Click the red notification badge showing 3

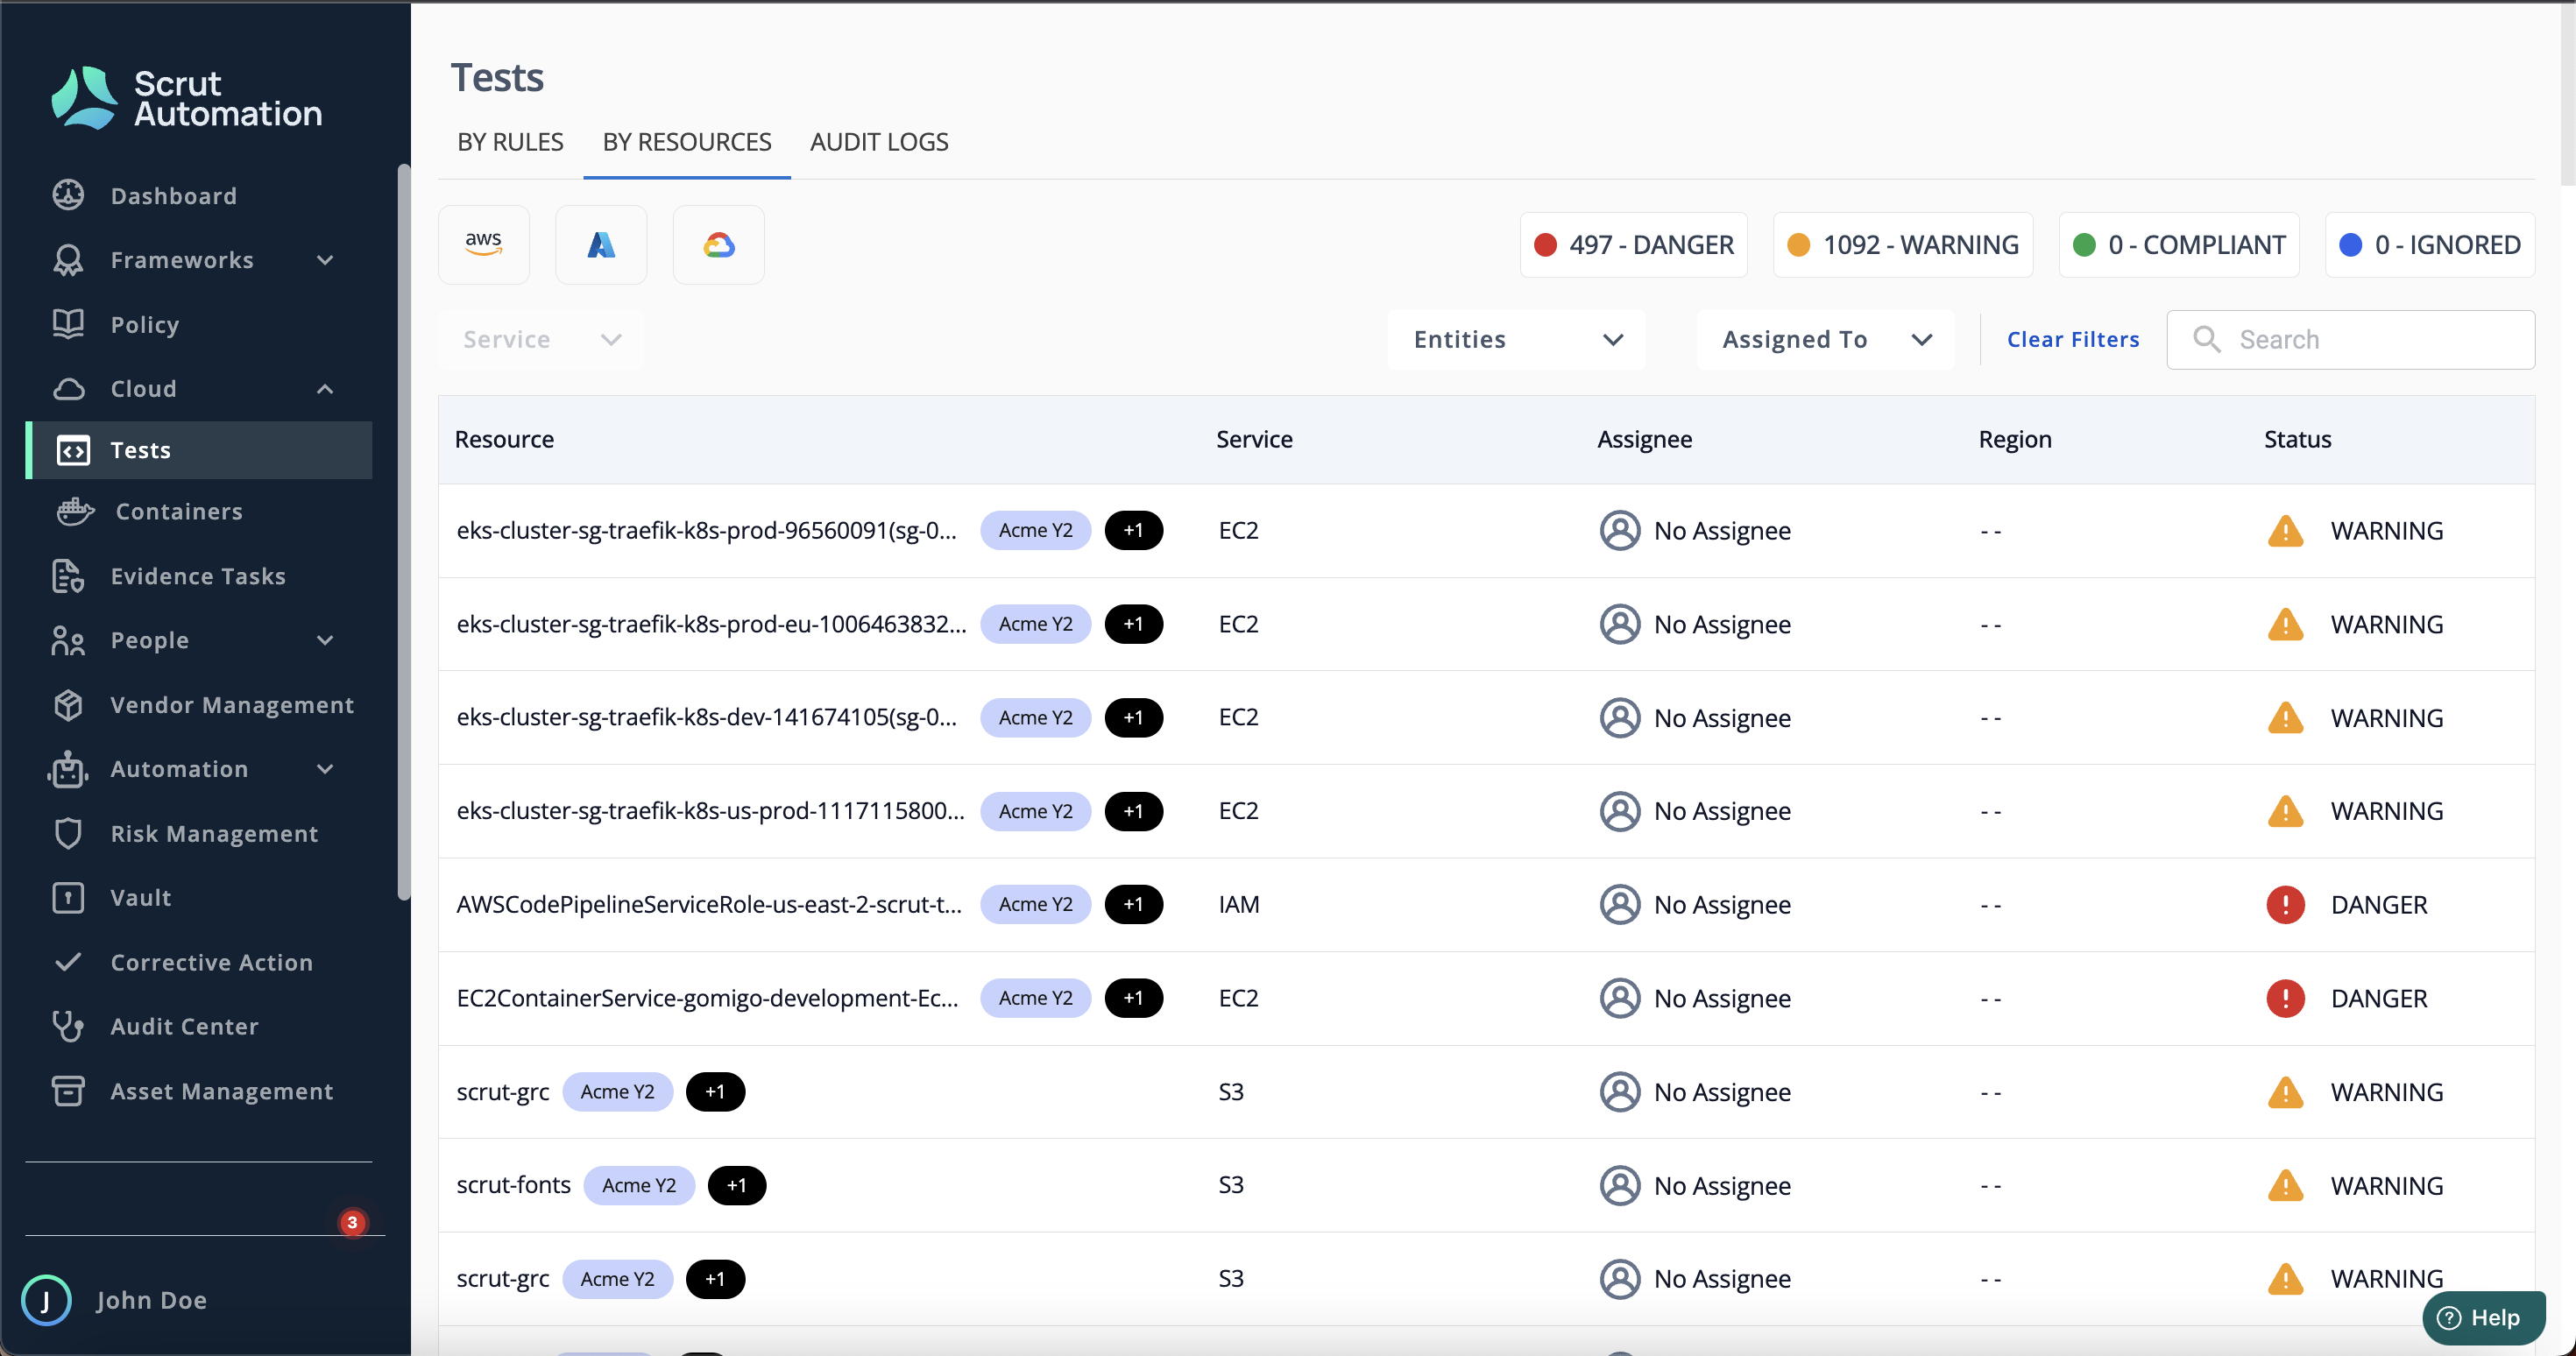[x=352, y=1222]
